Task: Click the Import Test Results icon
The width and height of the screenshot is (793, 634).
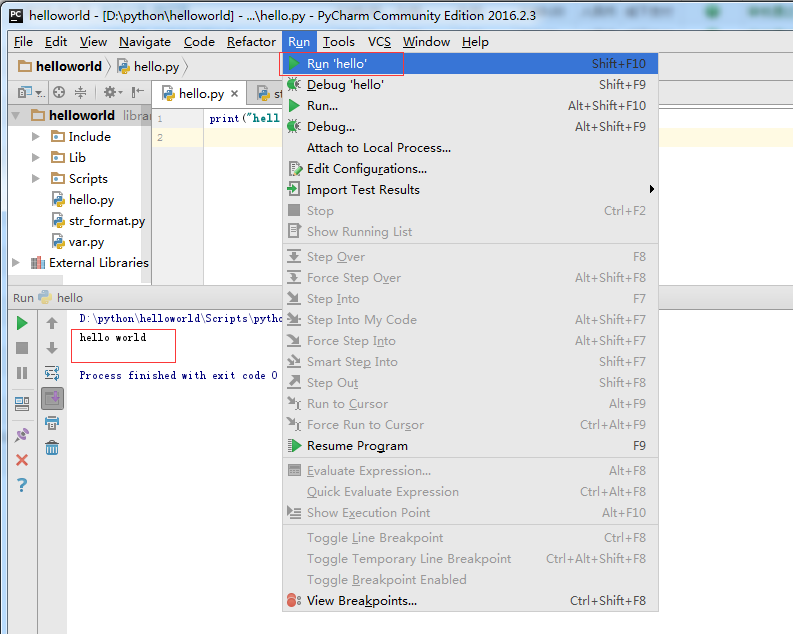Action: click(x=294, y=189)
